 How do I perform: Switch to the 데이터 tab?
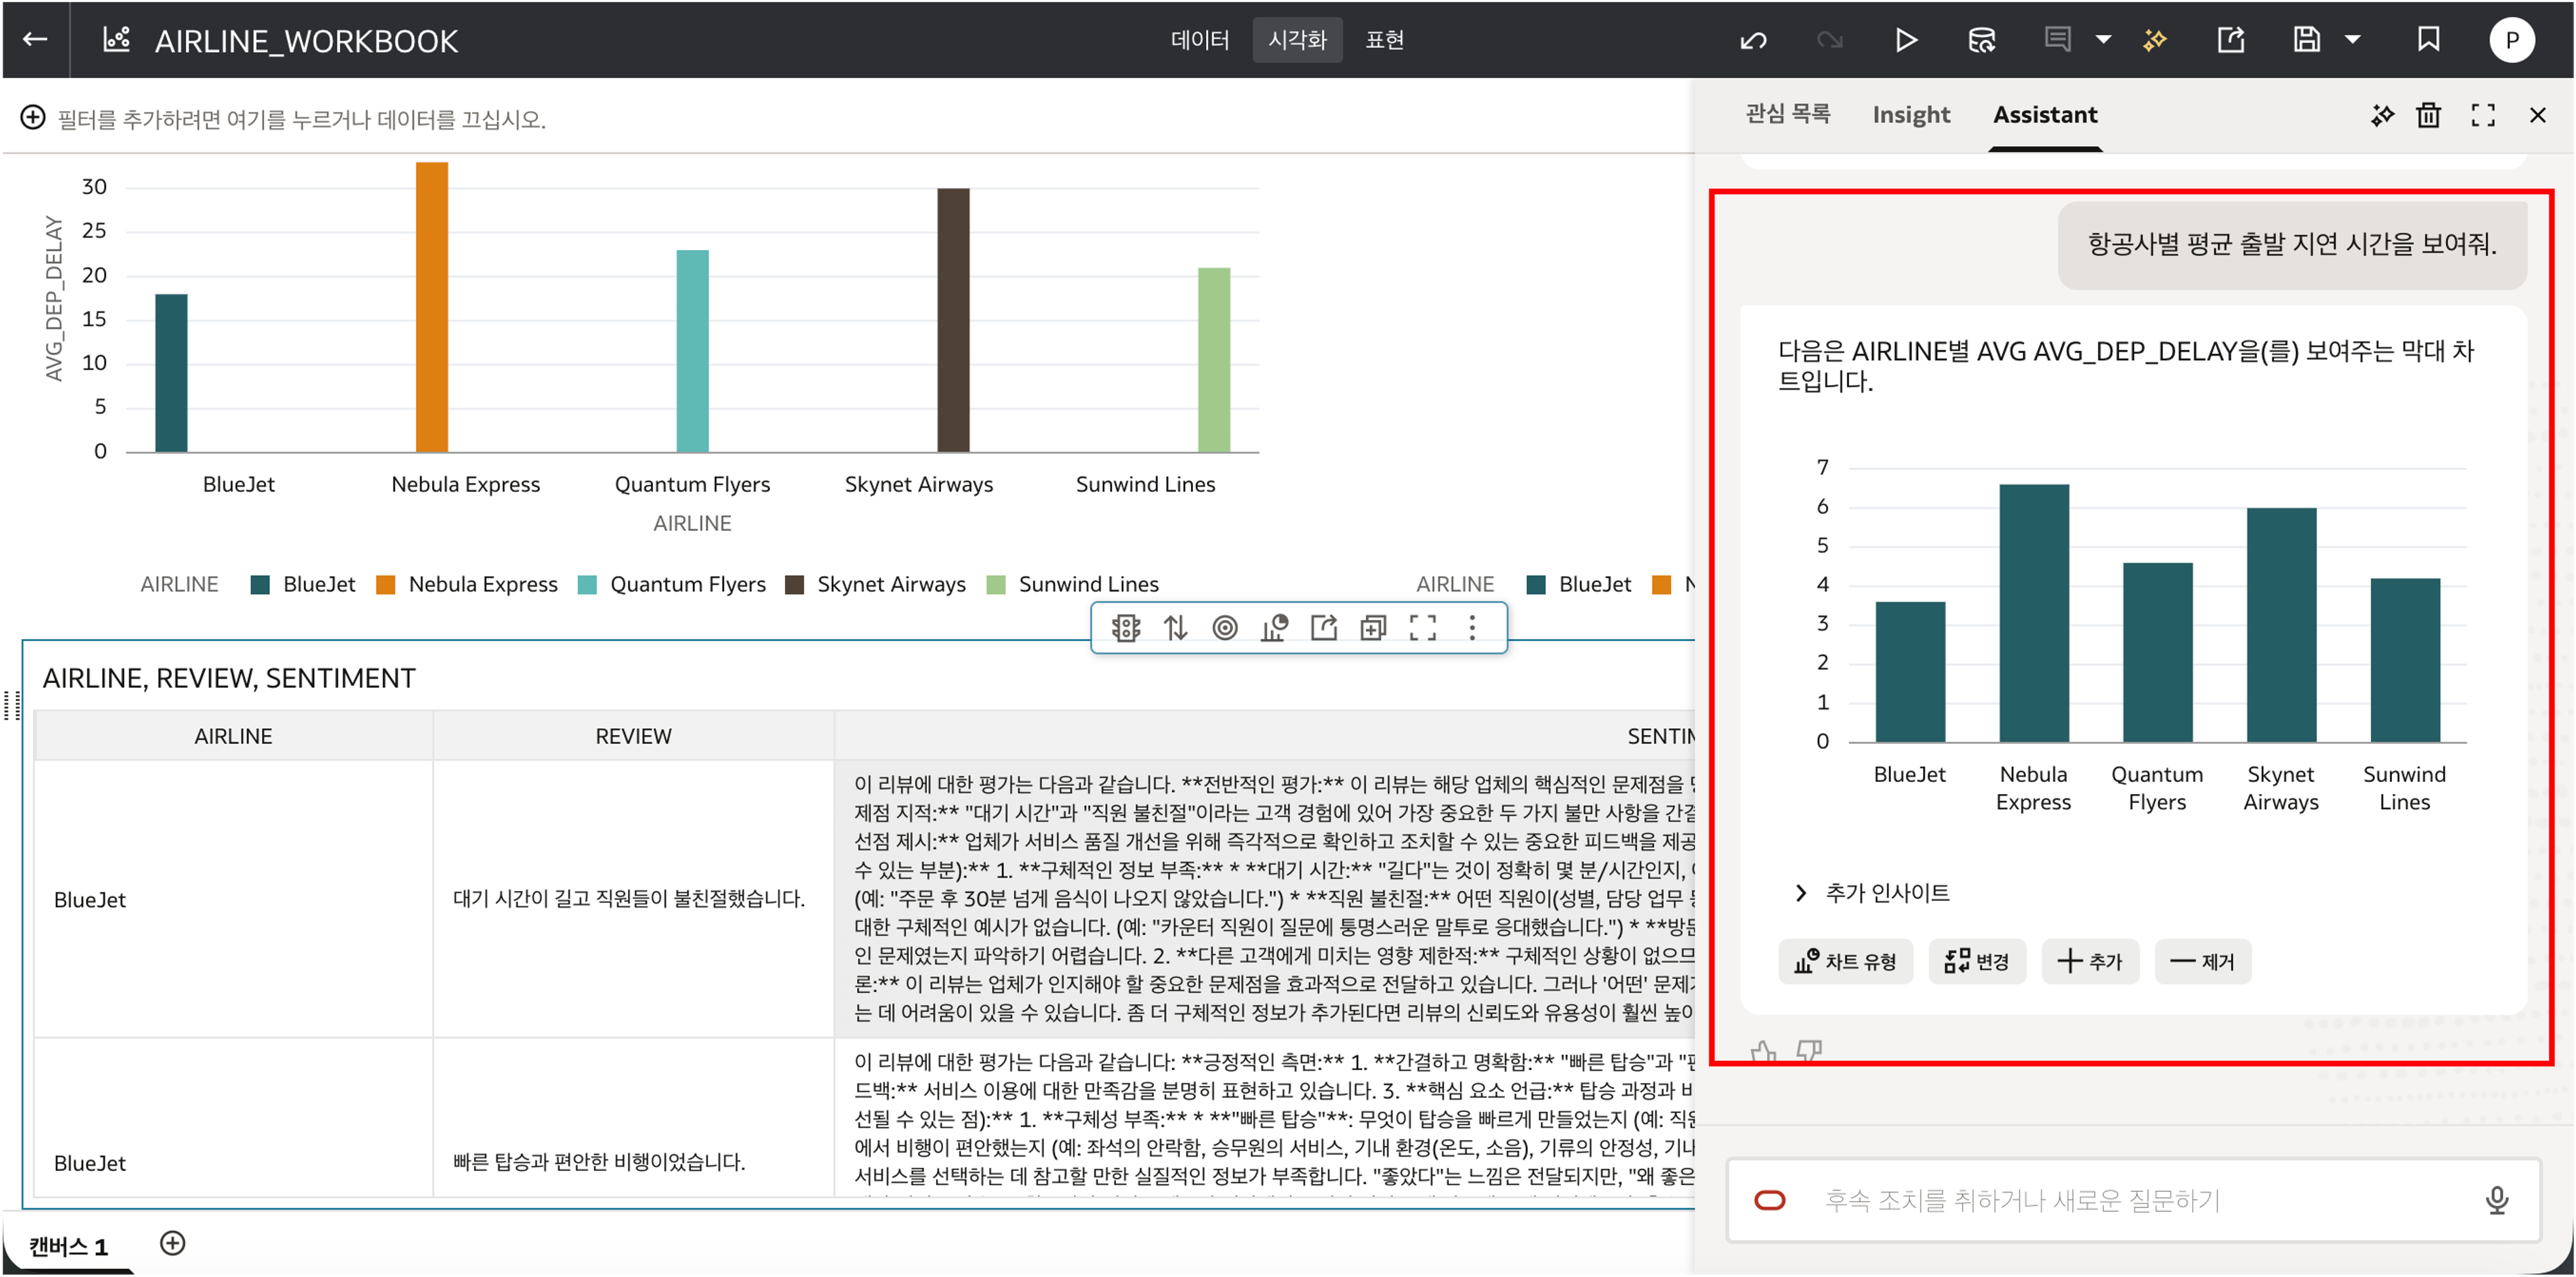pyautogui.click(x=1200, y=40)
